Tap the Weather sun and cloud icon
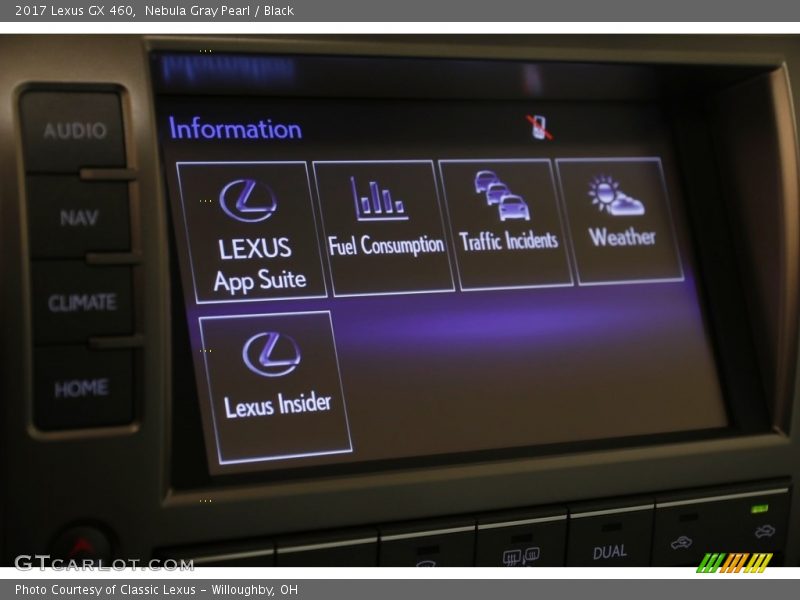 615,196
